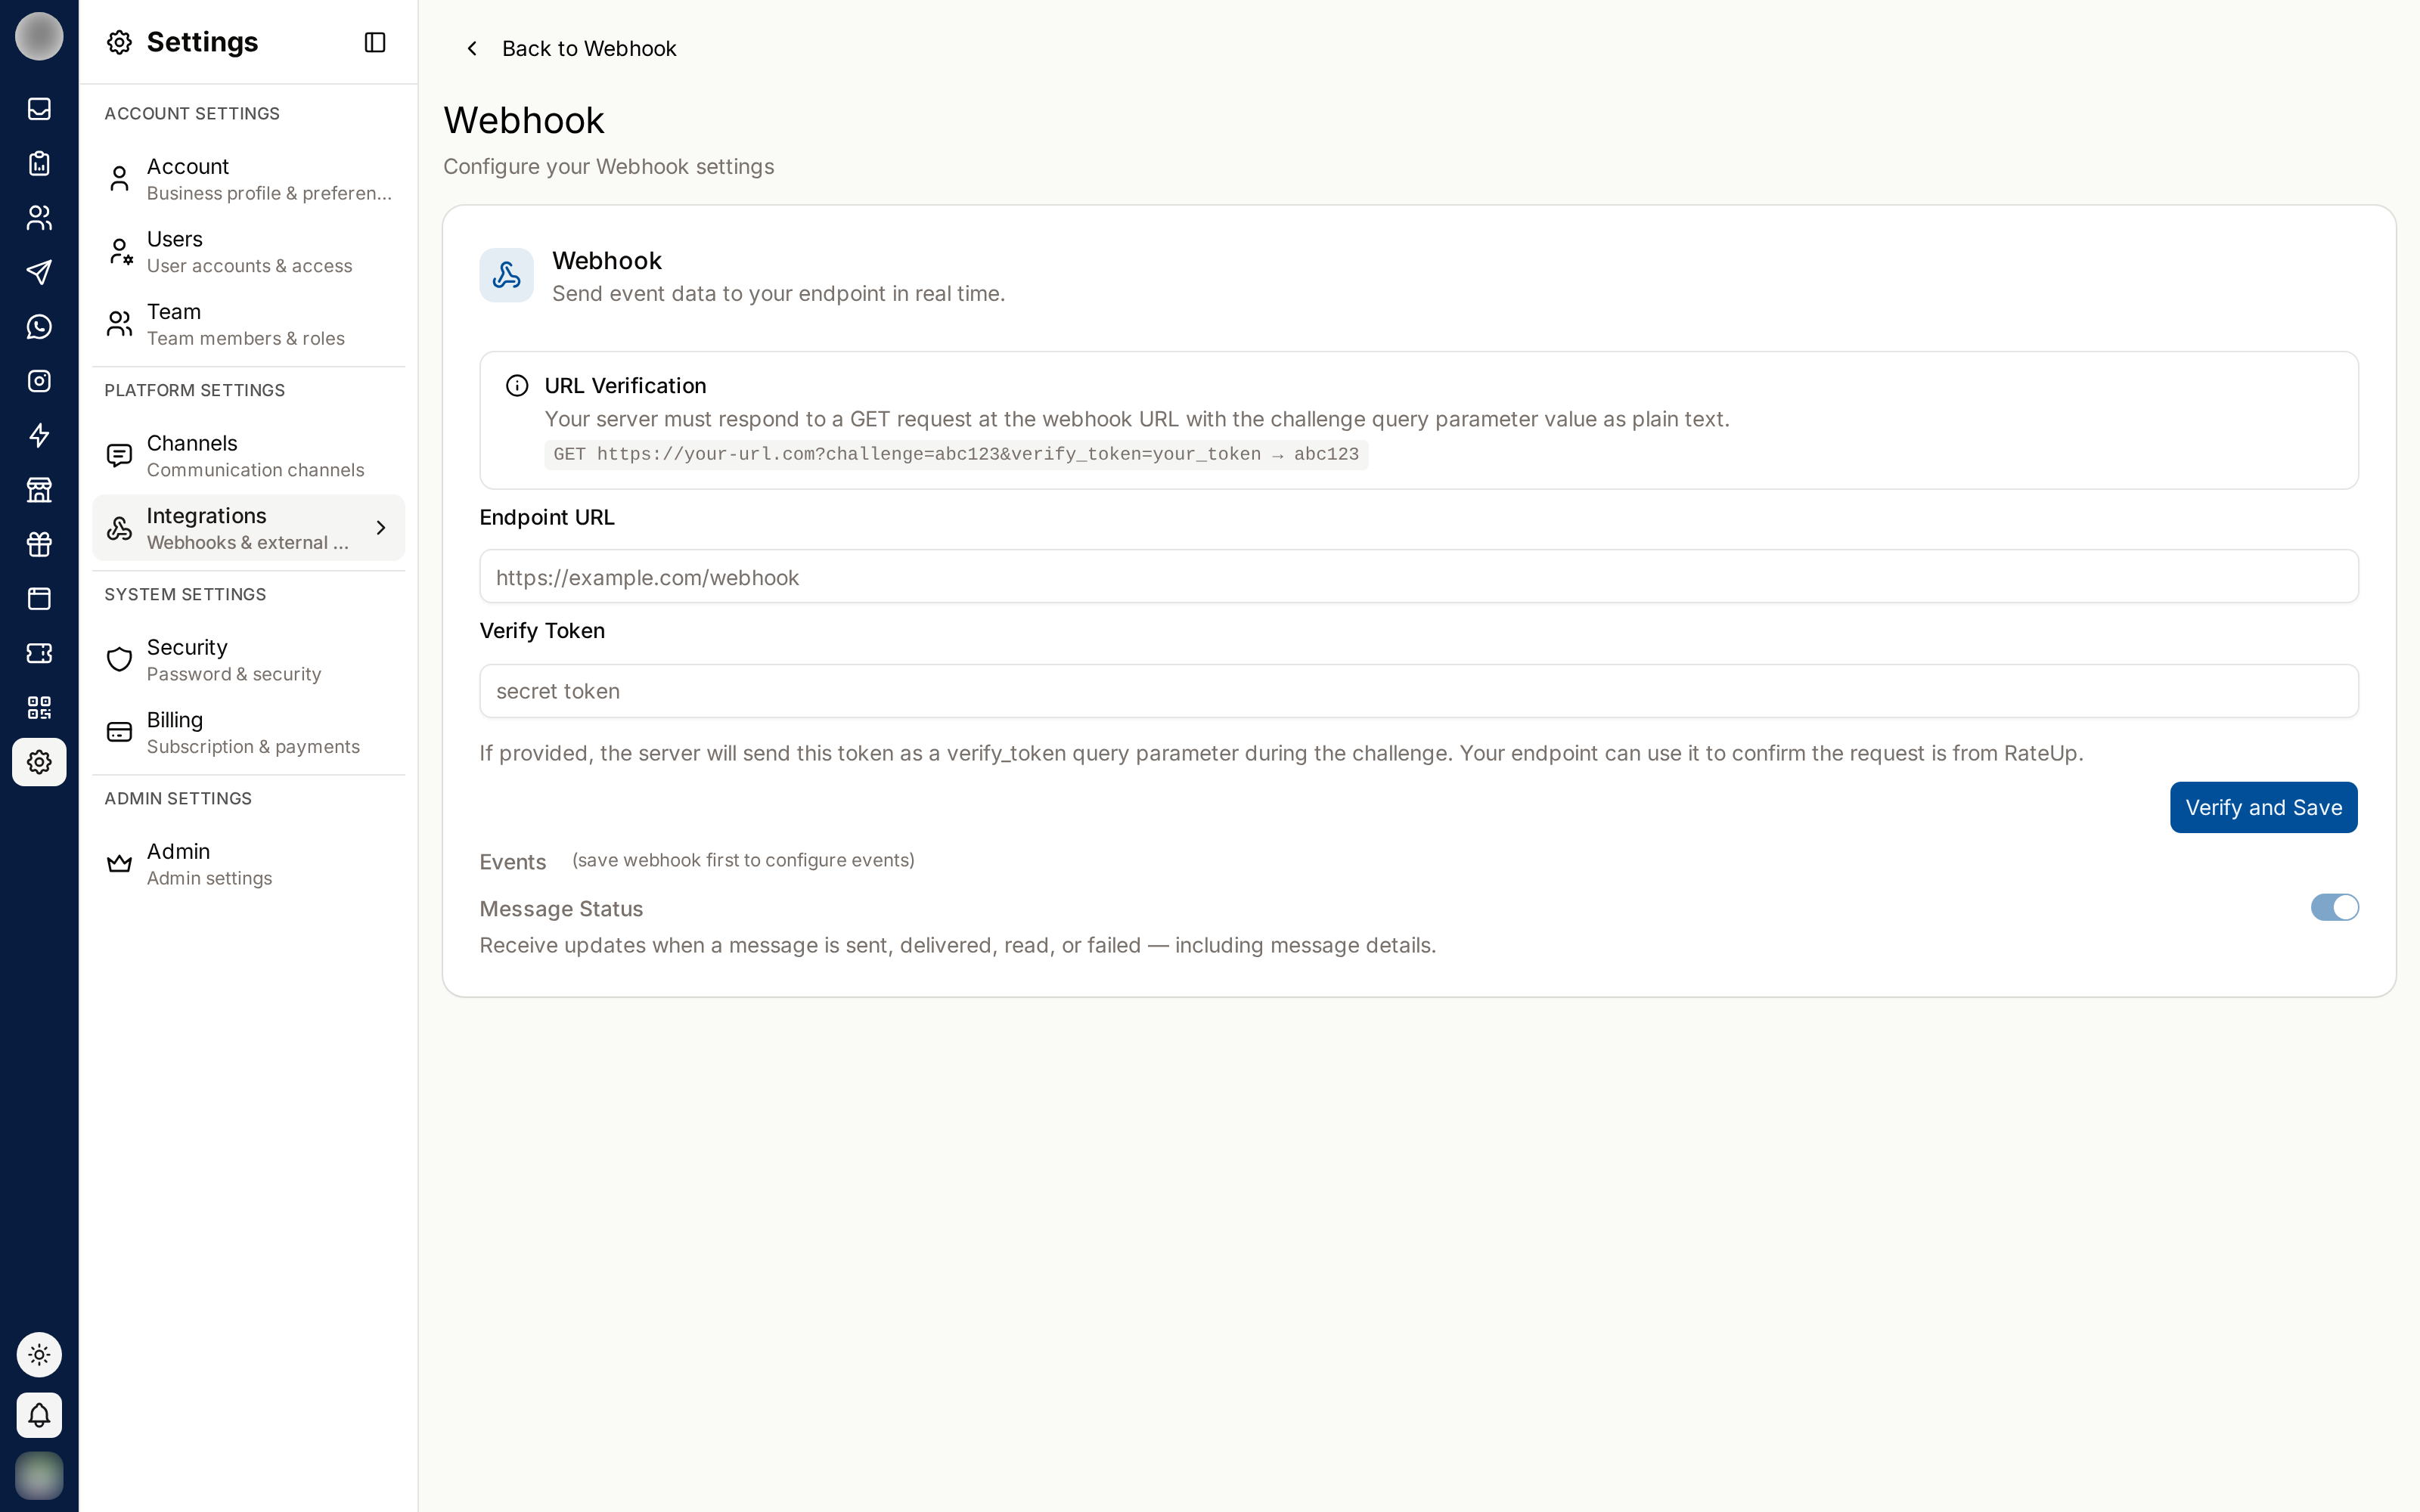Open Billing settings item
The image size is (2420, 1512).
click(249, 733)
